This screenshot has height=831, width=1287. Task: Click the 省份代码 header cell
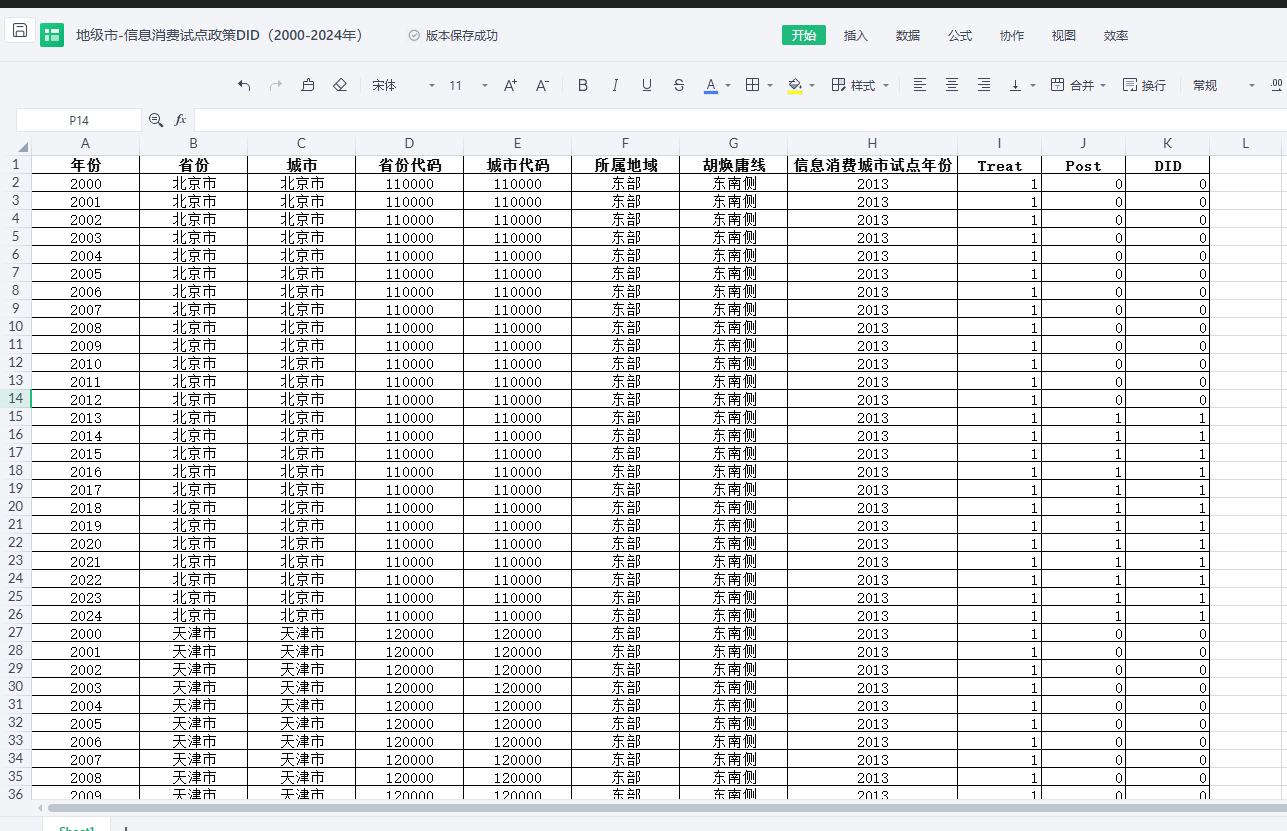pyautogui.click(x=410, y=165)
